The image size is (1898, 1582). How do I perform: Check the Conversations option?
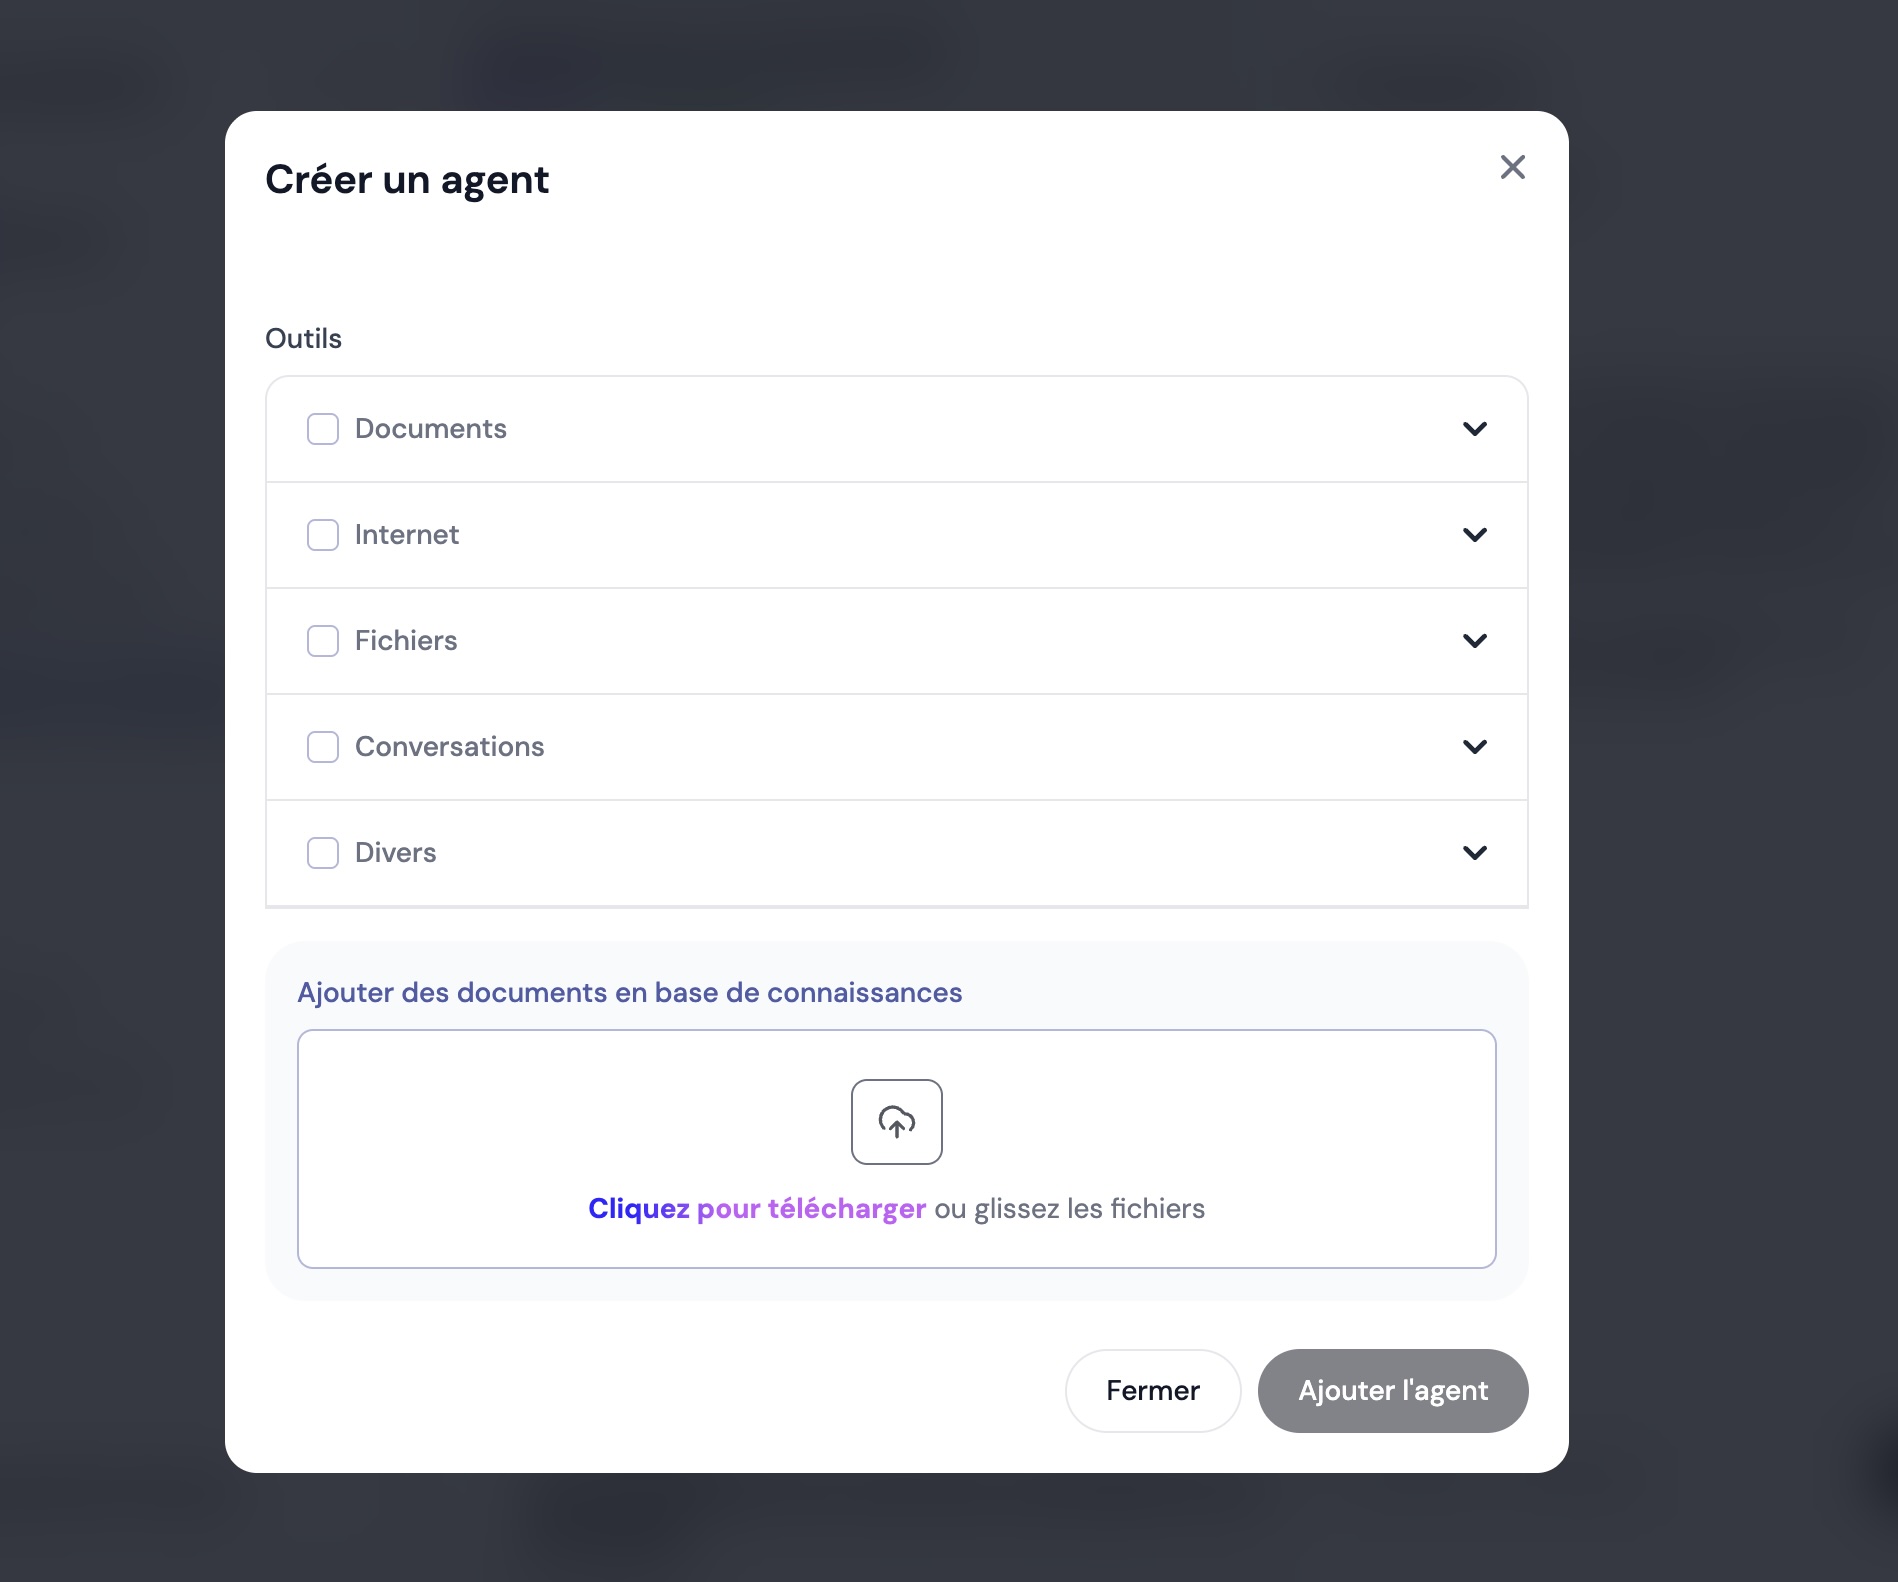322,747
